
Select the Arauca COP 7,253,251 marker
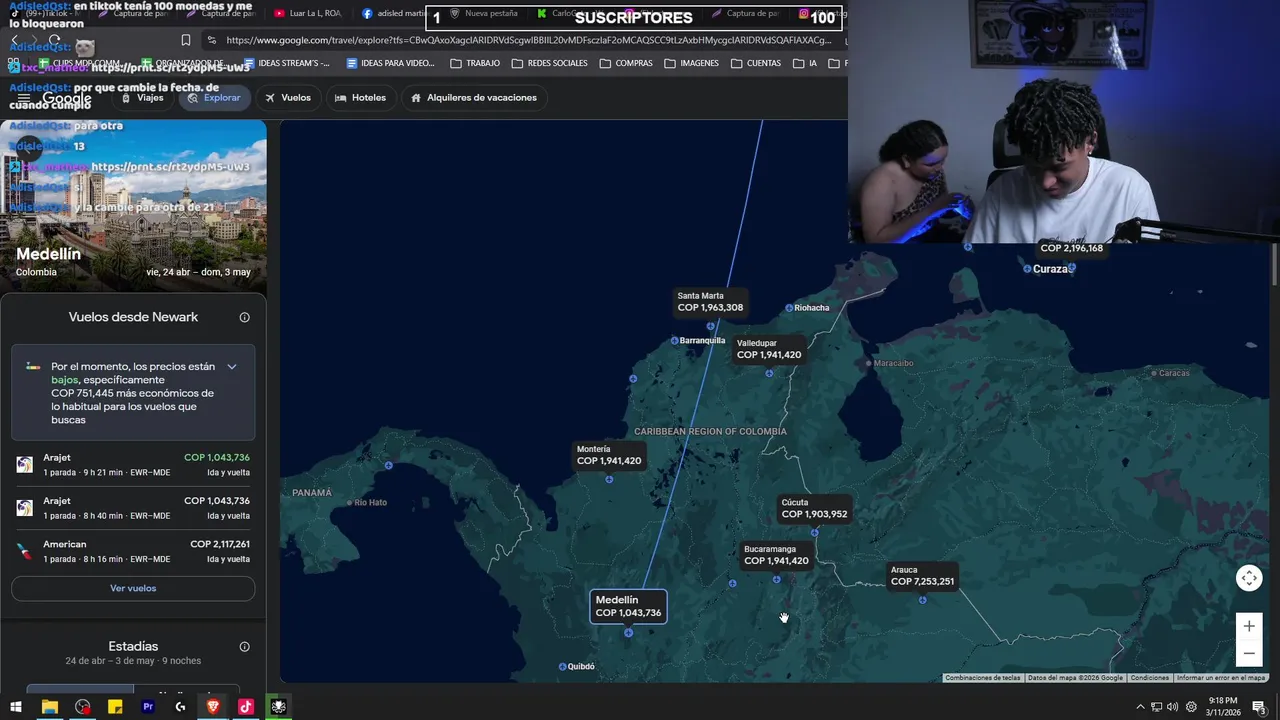pos(922,576)
